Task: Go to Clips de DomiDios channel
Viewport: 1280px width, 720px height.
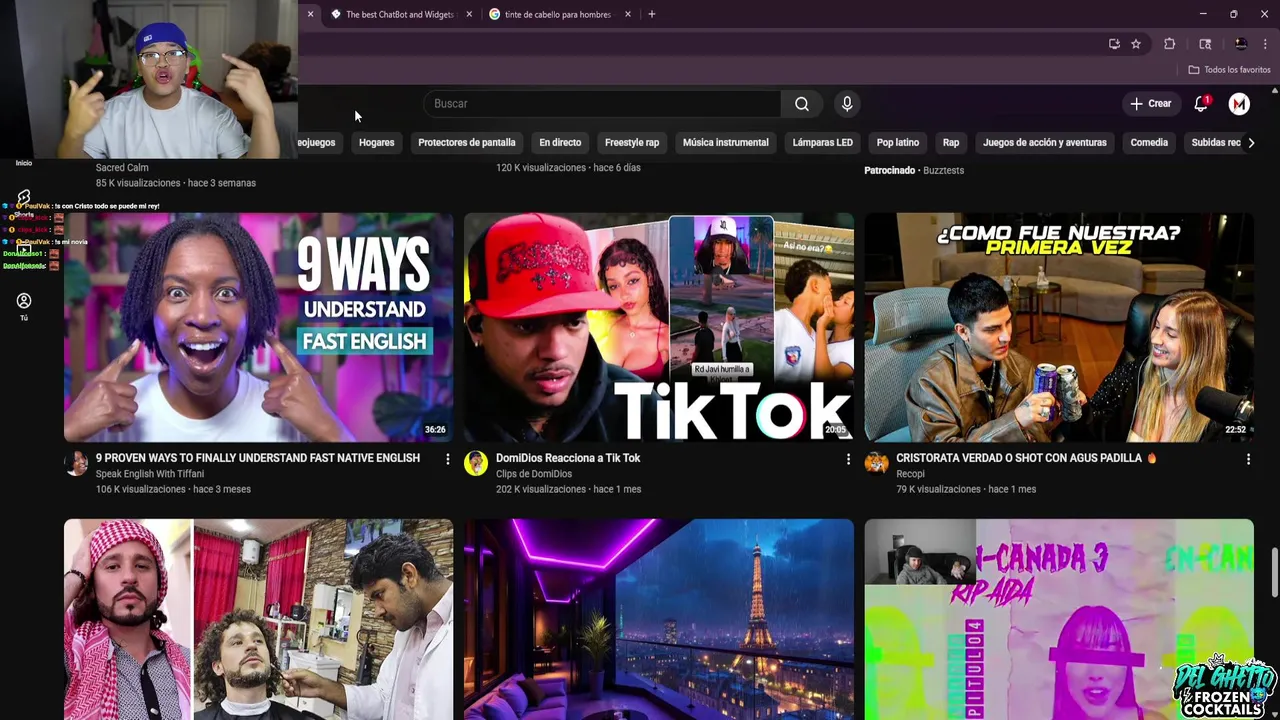Action: [534, 474]
